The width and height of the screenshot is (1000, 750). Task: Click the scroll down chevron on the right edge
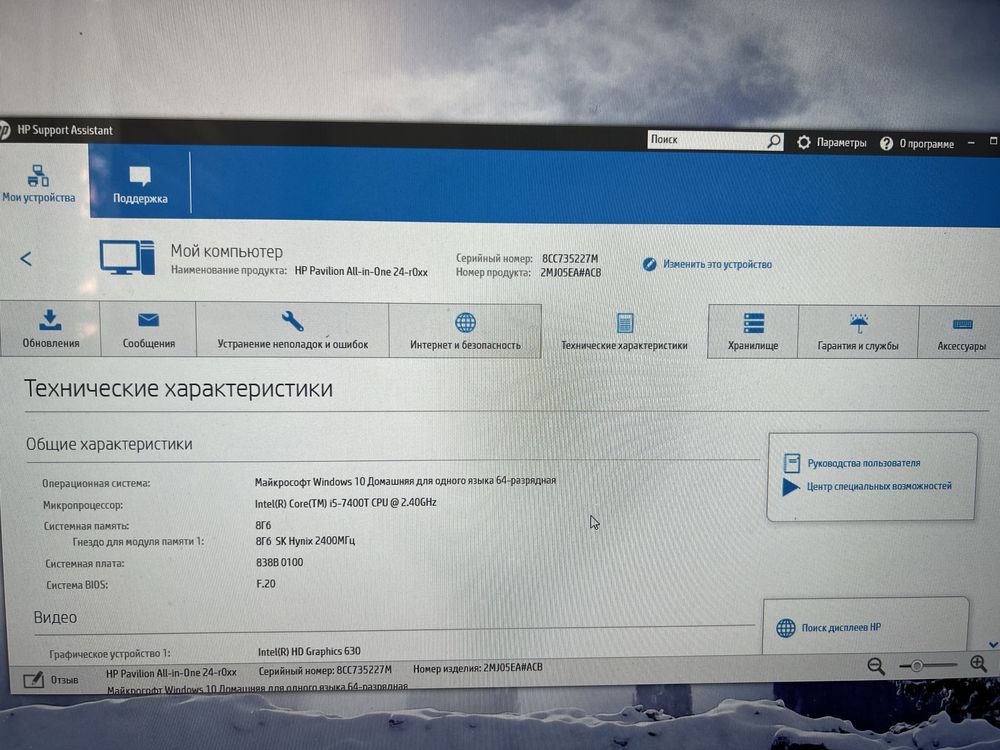click(x=993, y=645)
